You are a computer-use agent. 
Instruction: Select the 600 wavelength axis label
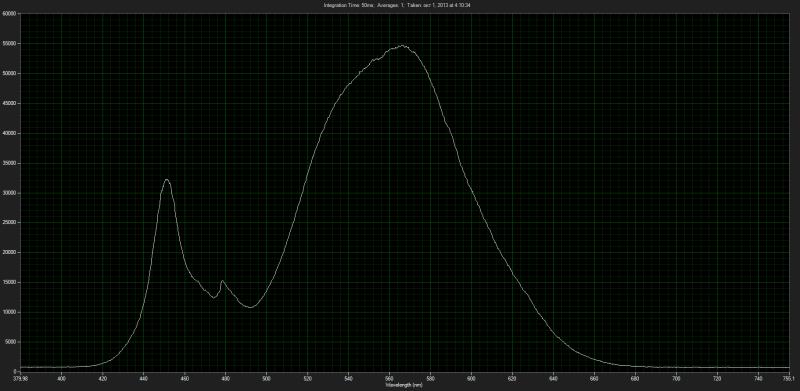(471, 379)
